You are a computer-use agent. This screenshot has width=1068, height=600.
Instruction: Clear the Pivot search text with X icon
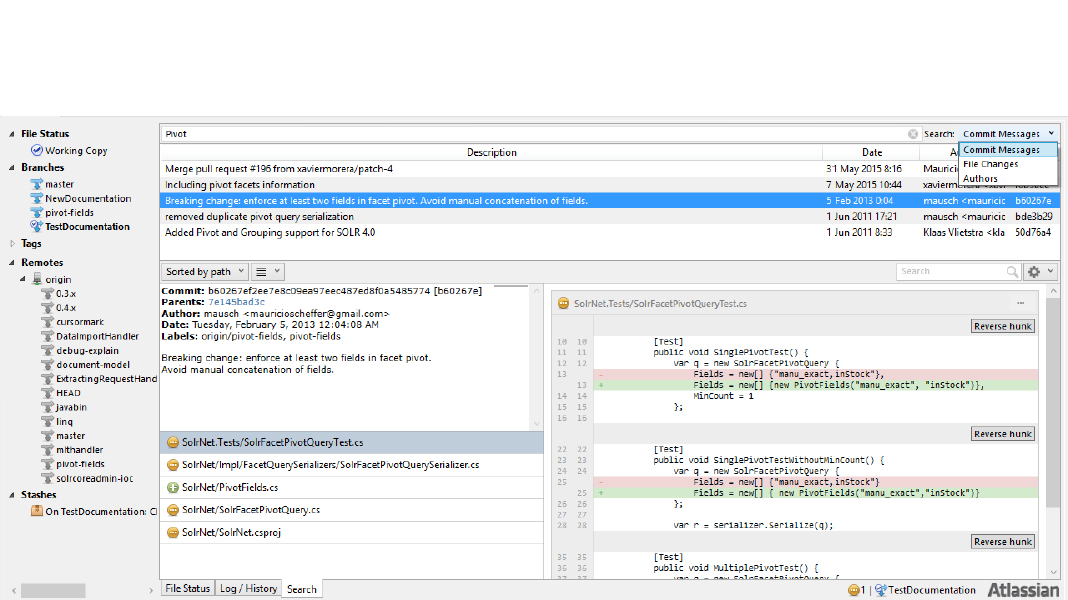click(x=913, y=134)
